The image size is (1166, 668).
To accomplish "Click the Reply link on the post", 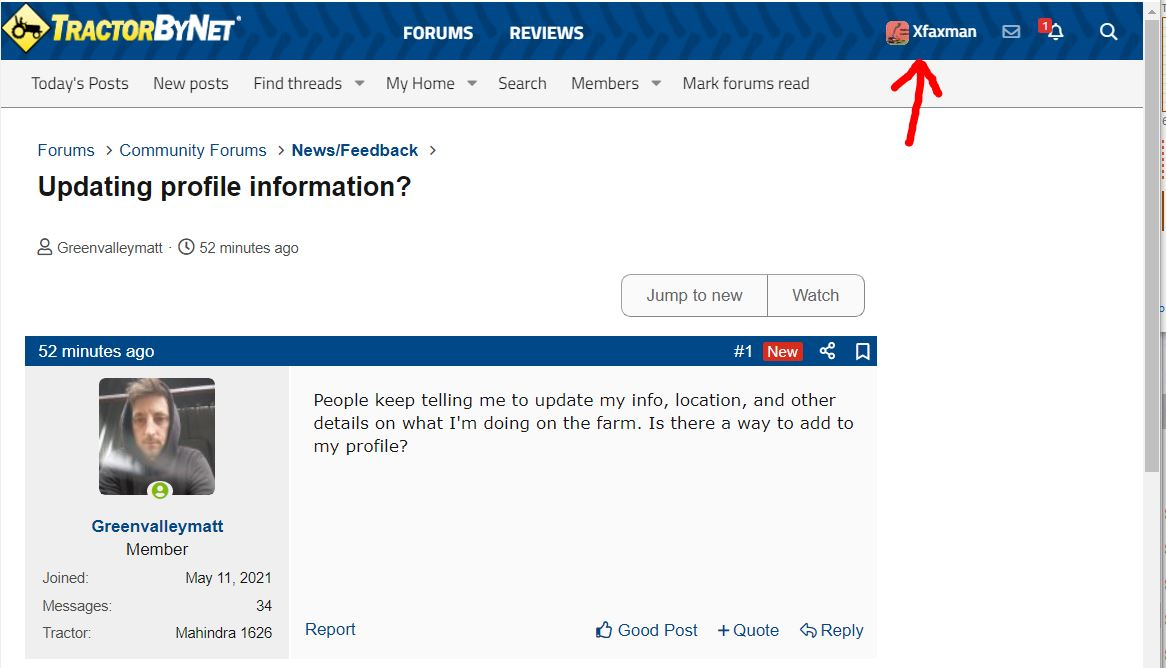I will coord(831,630).
